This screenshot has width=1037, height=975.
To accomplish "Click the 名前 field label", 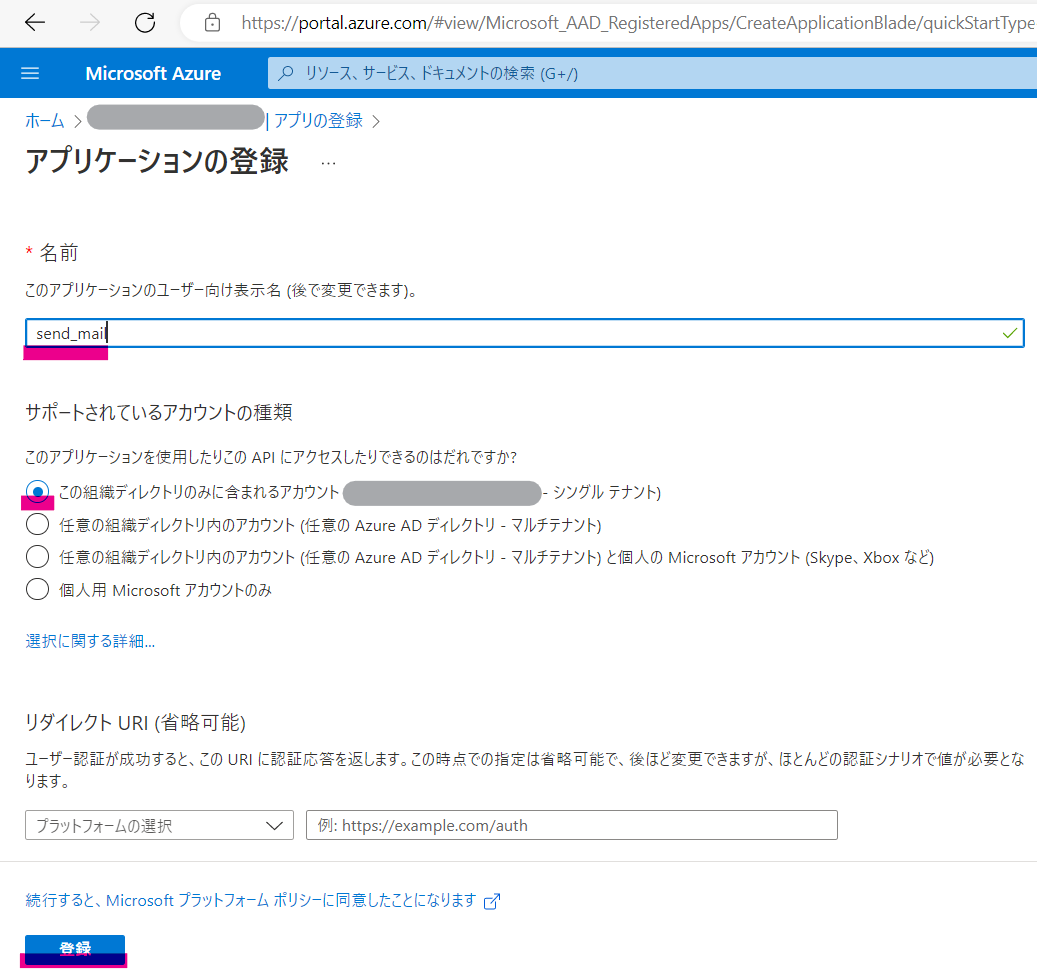I will pyautogui.click(x=59, y=253).
